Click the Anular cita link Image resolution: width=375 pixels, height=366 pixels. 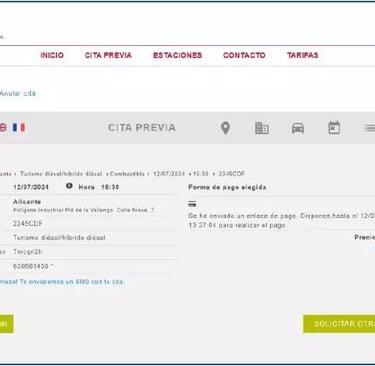pos(17,93)
